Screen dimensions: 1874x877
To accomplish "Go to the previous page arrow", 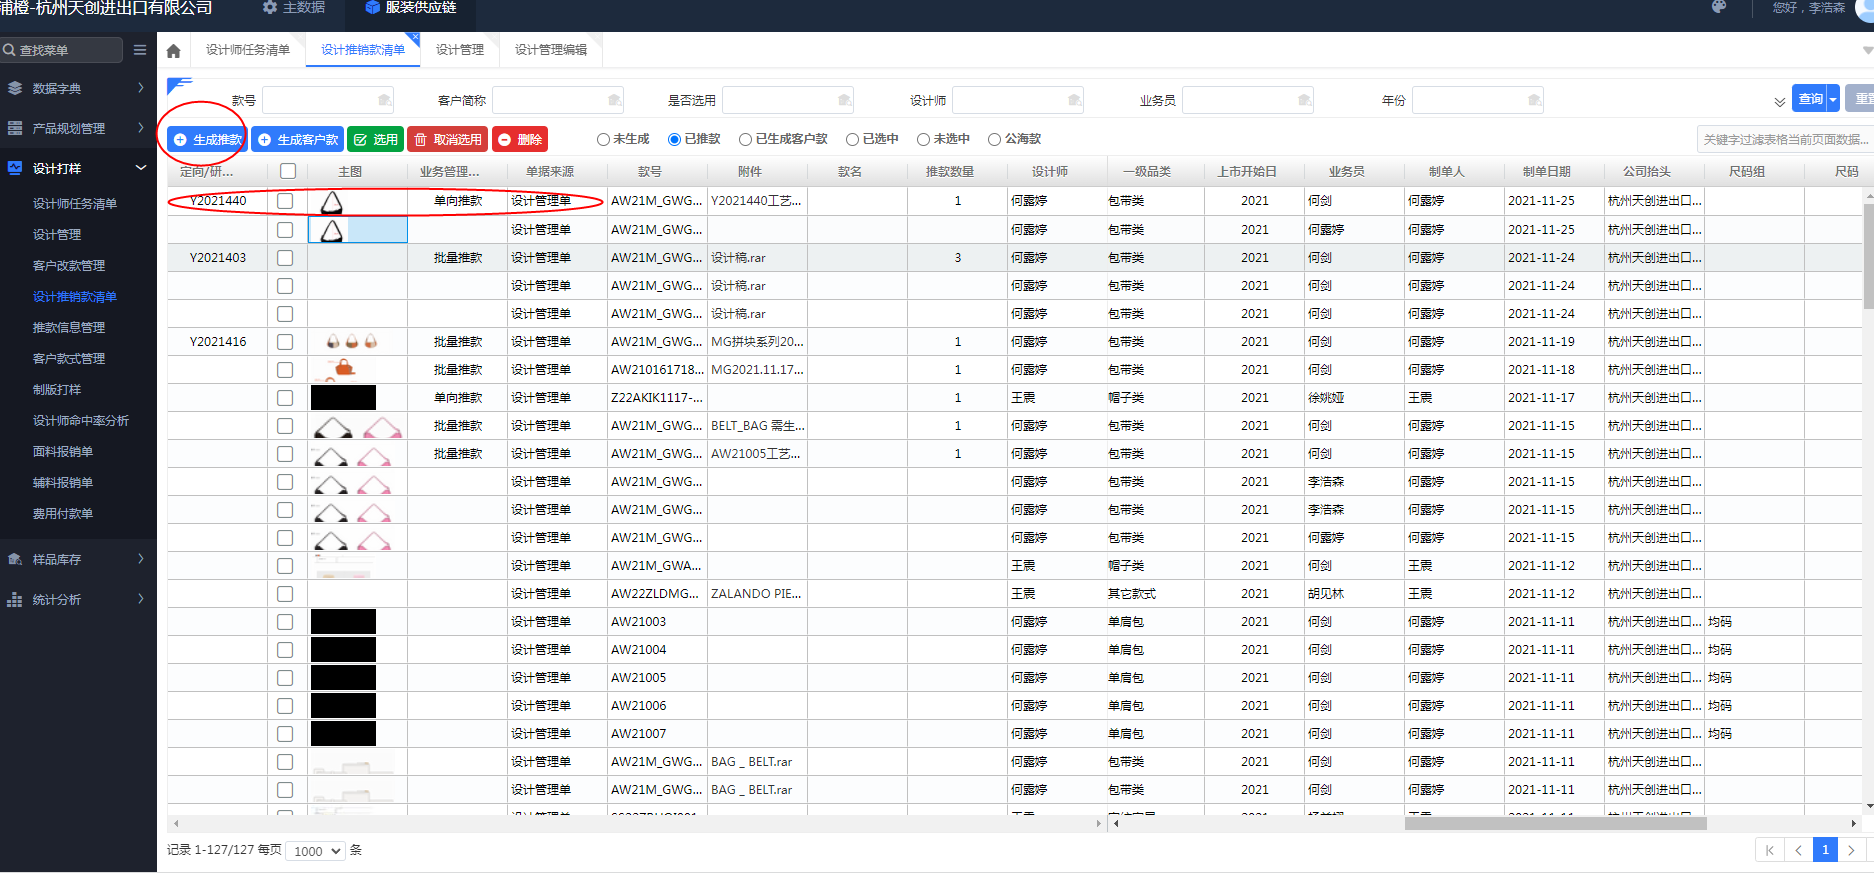I will tap(1798, 850).
